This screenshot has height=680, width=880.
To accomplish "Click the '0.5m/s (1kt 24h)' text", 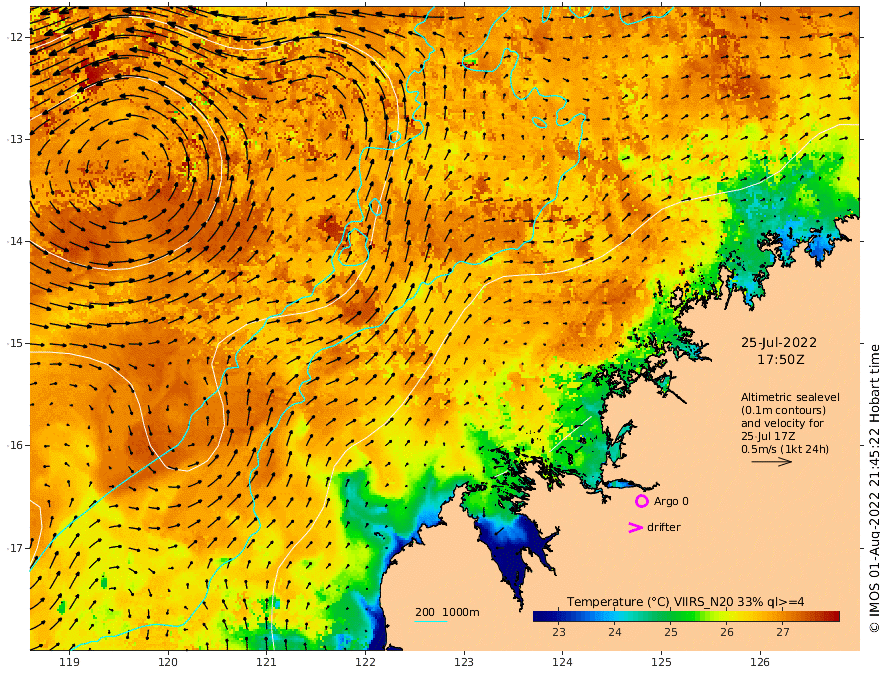I will point(785,449).
